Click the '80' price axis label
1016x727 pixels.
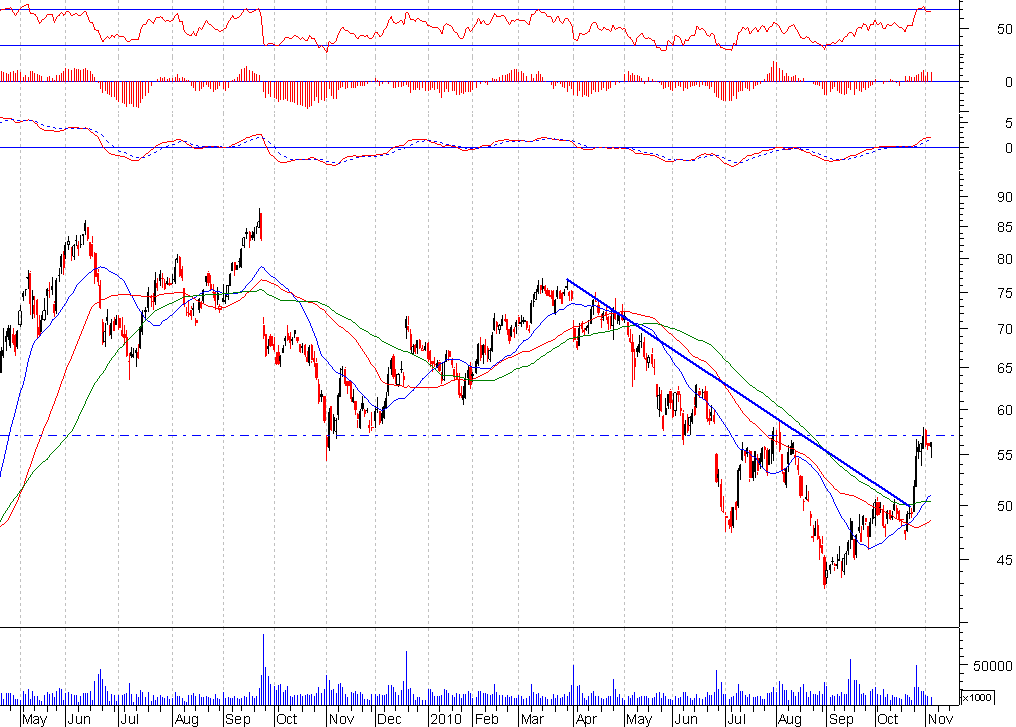(x=1004, y=259)
